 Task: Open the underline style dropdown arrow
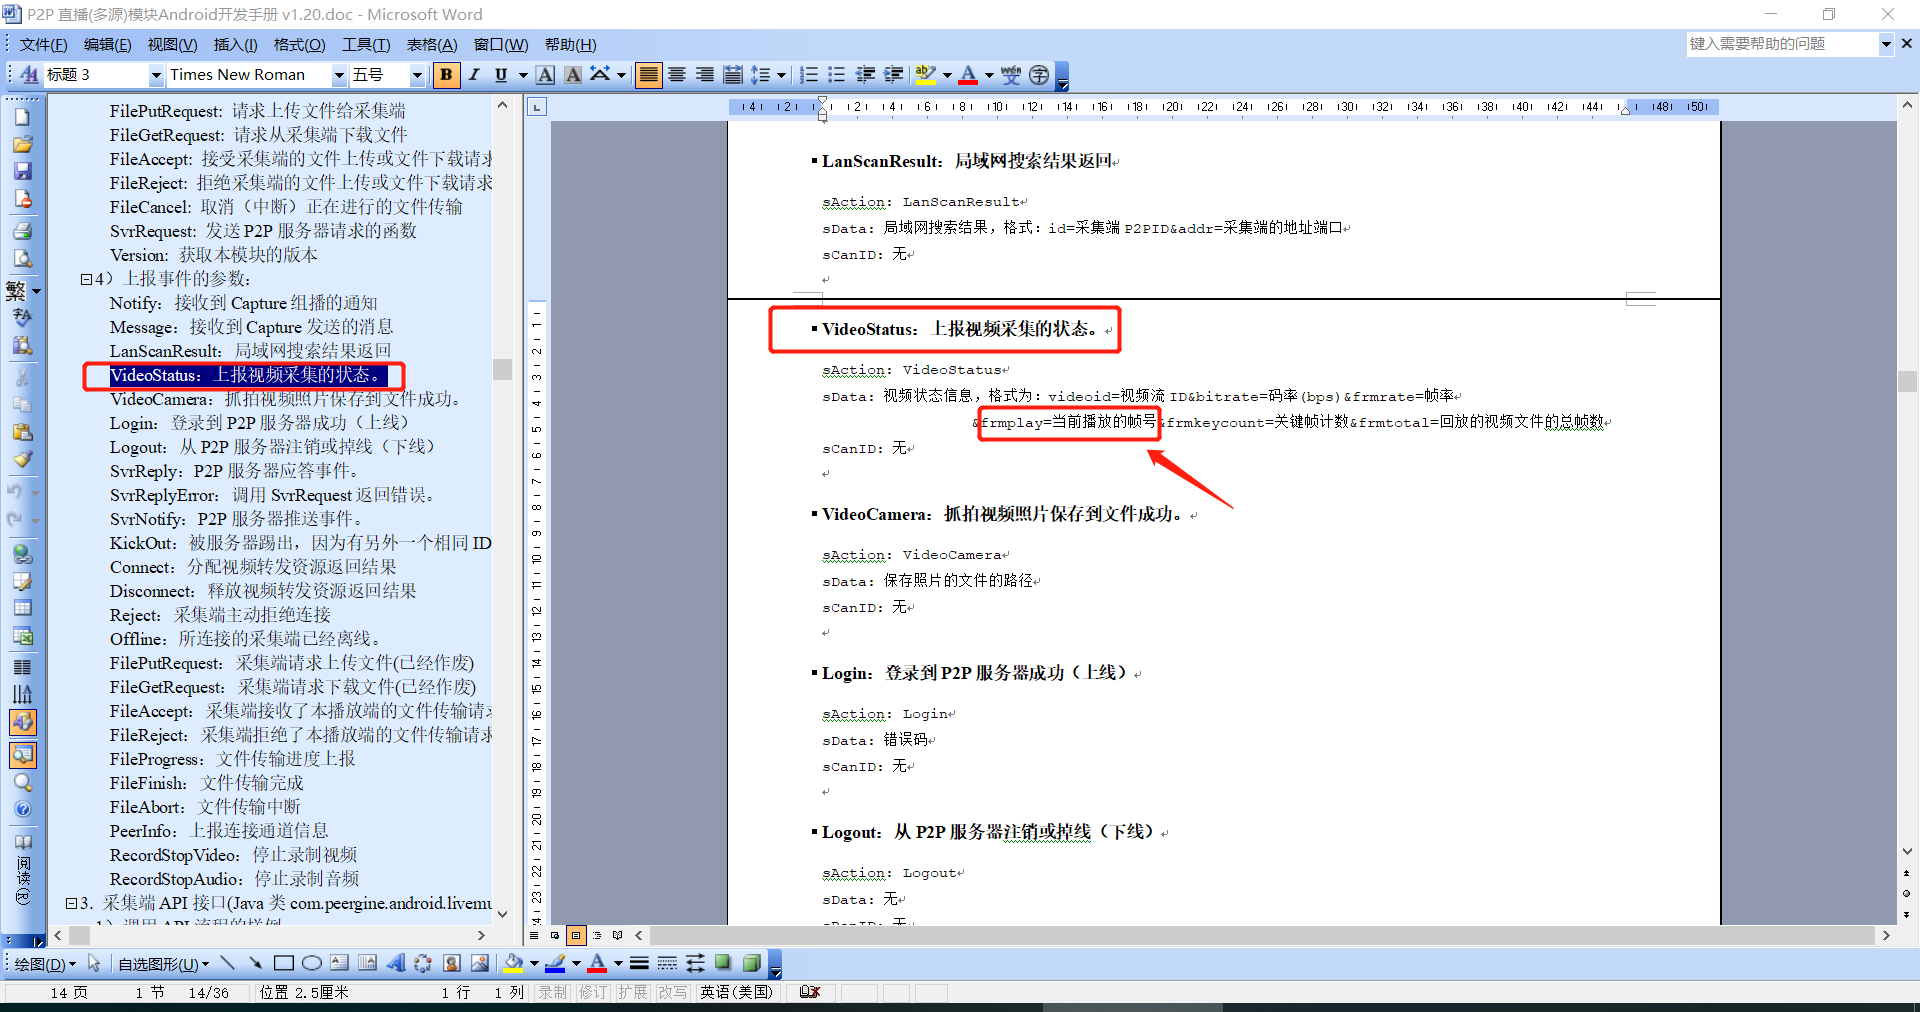pos(522,75)
